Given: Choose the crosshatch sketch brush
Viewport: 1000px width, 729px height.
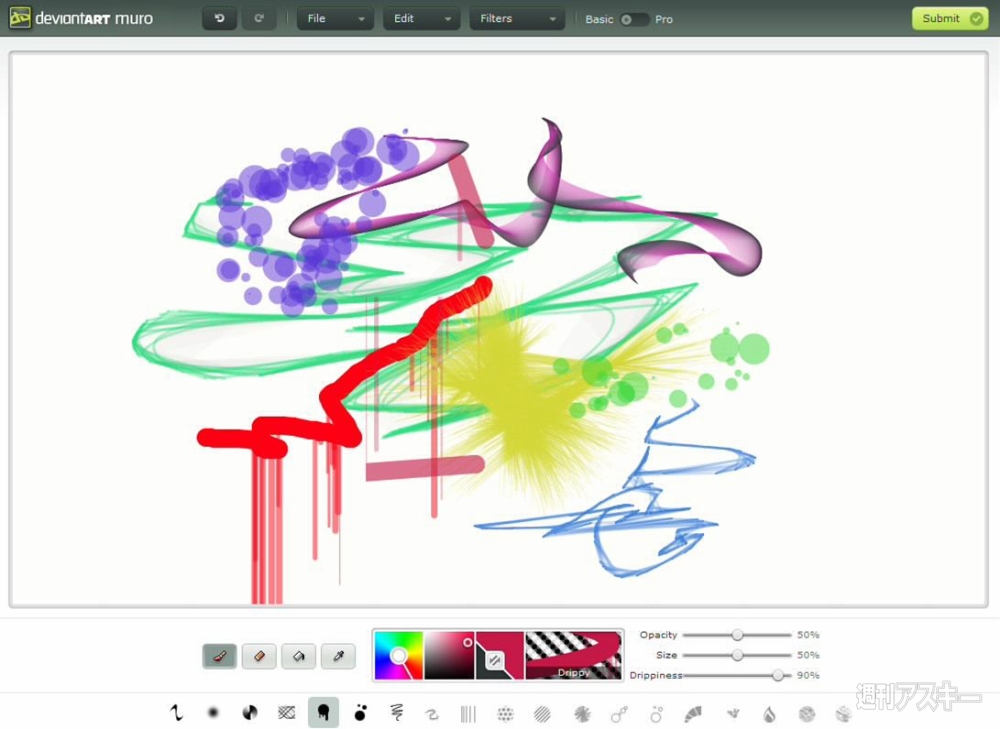Looking at the screenshot, I should click(x=286, y=712).
